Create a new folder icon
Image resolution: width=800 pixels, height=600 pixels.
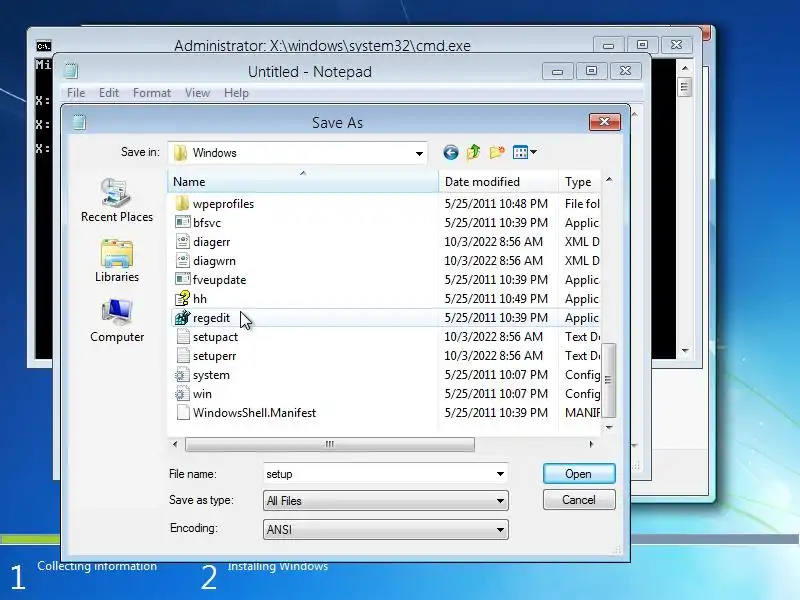497,152
